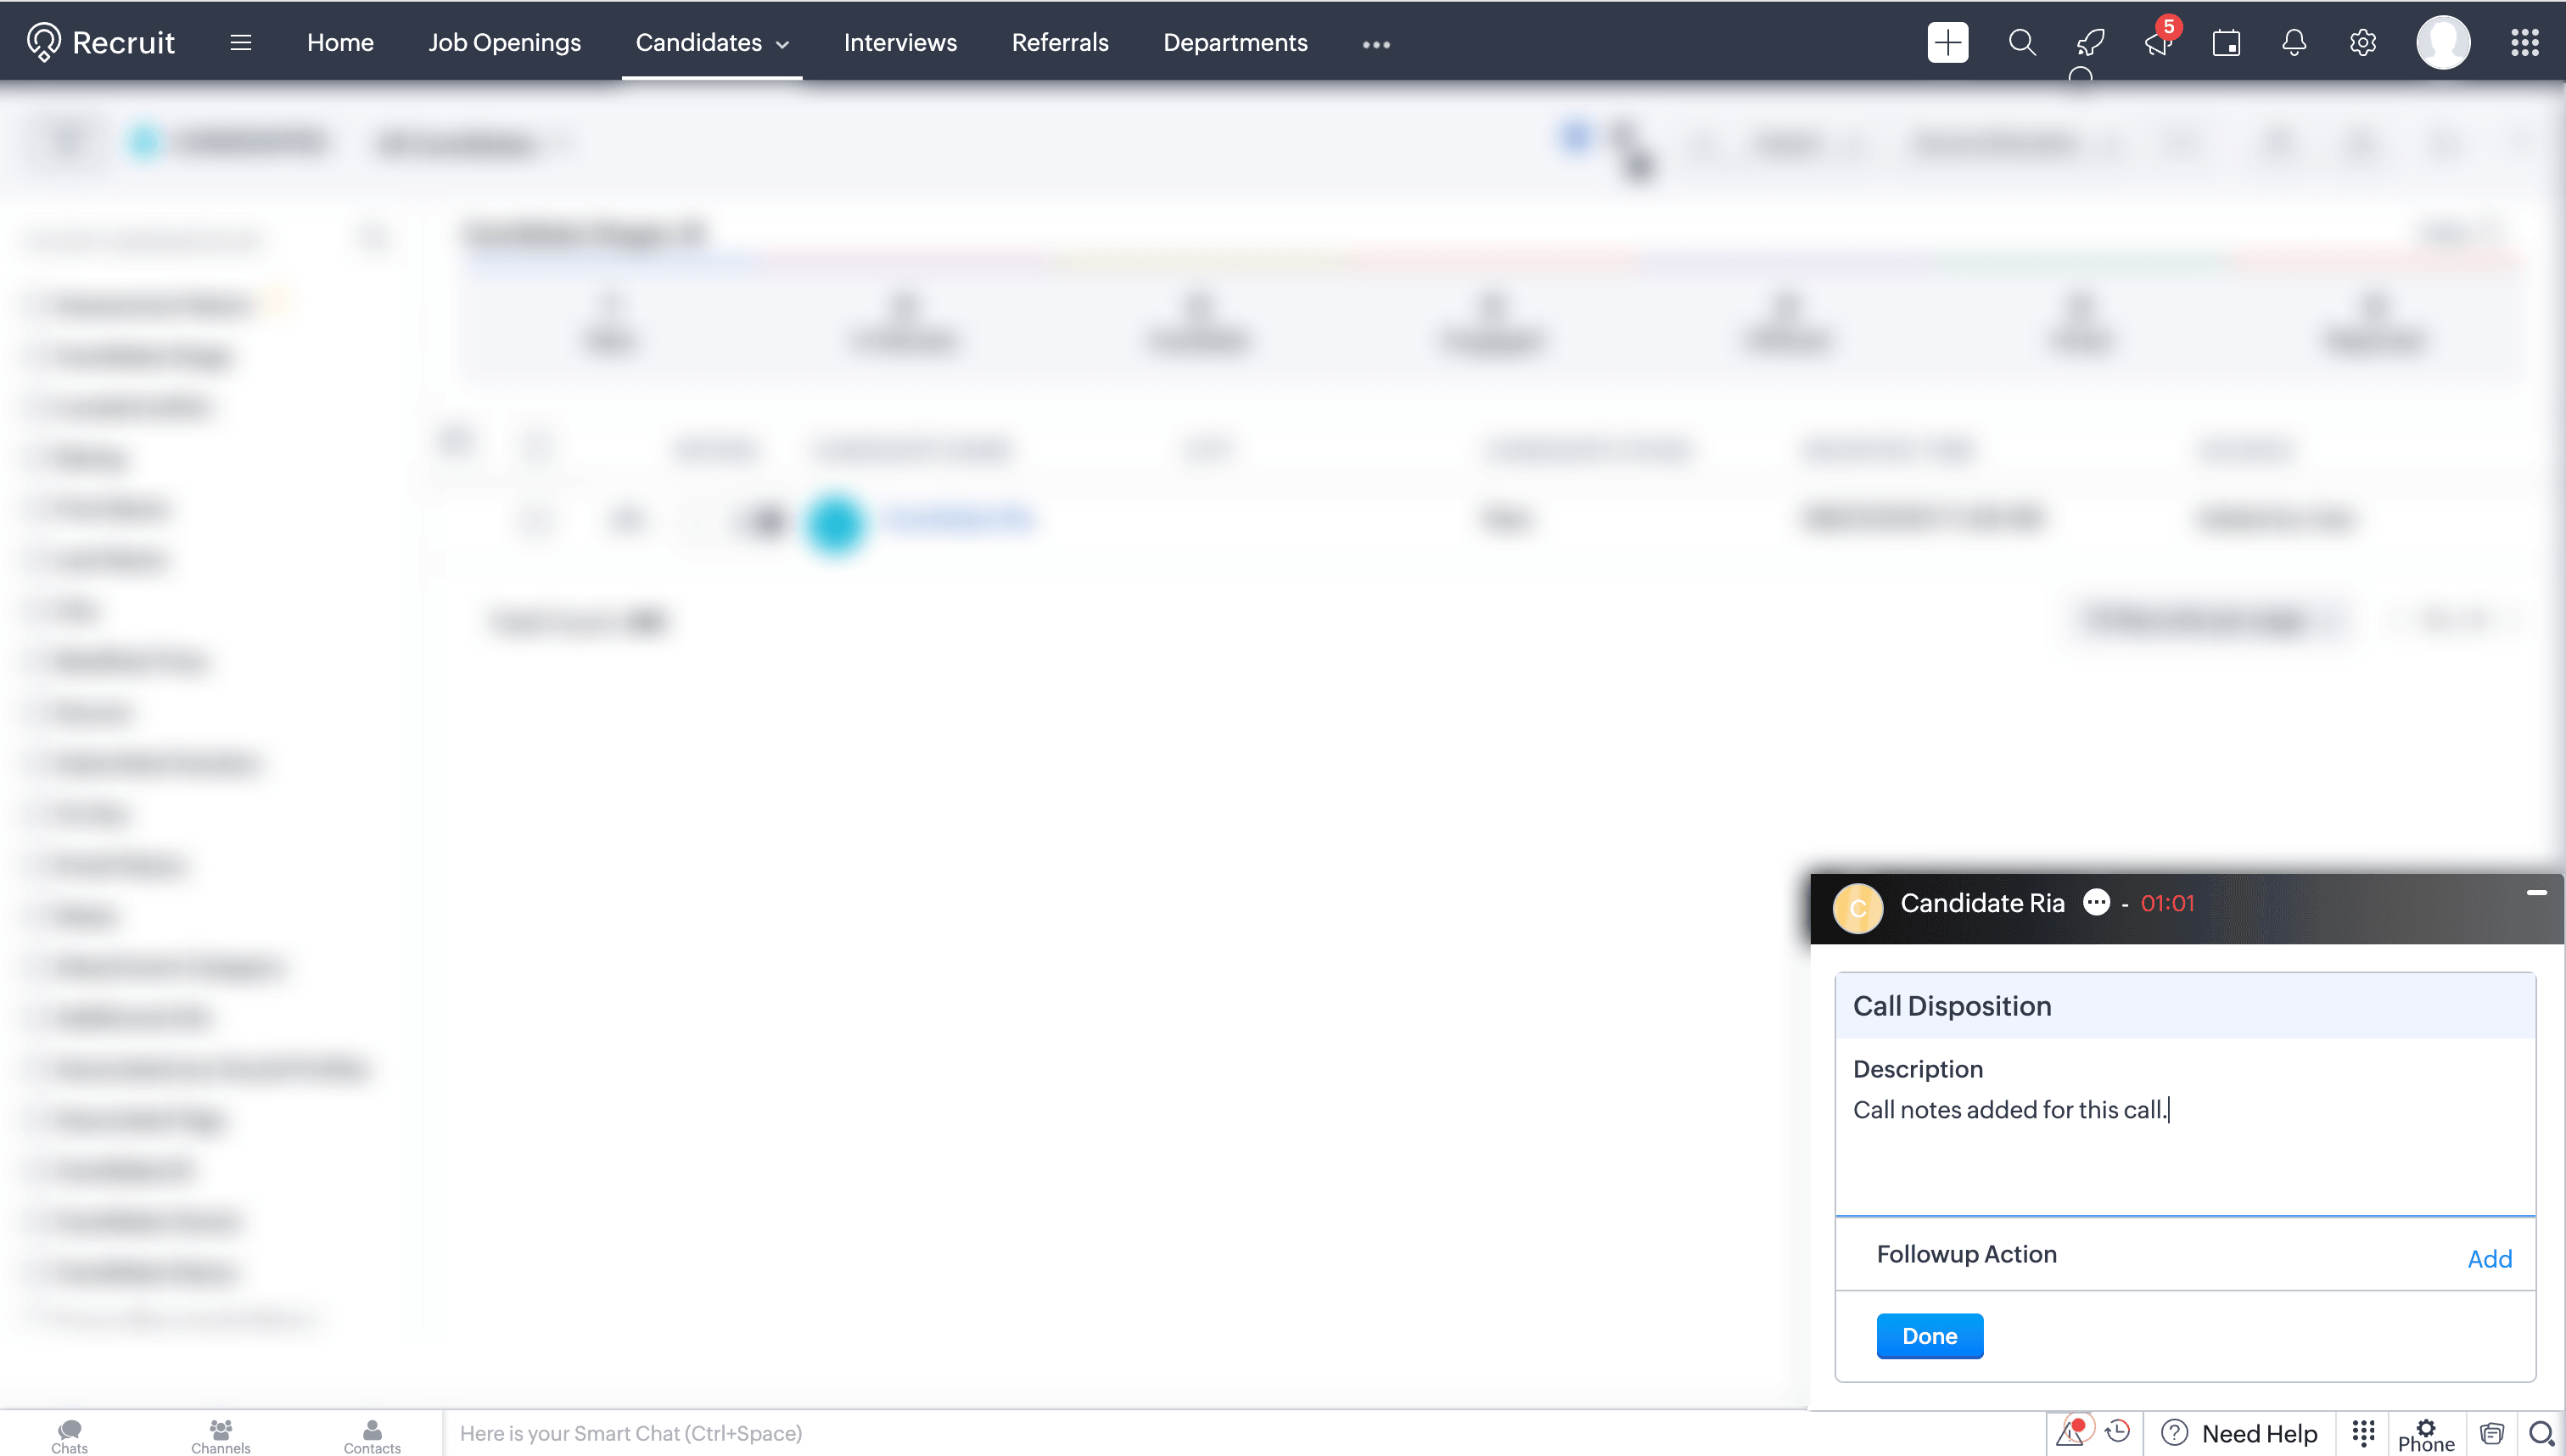Open the setup gear icon in navbar

(2362, 42)
